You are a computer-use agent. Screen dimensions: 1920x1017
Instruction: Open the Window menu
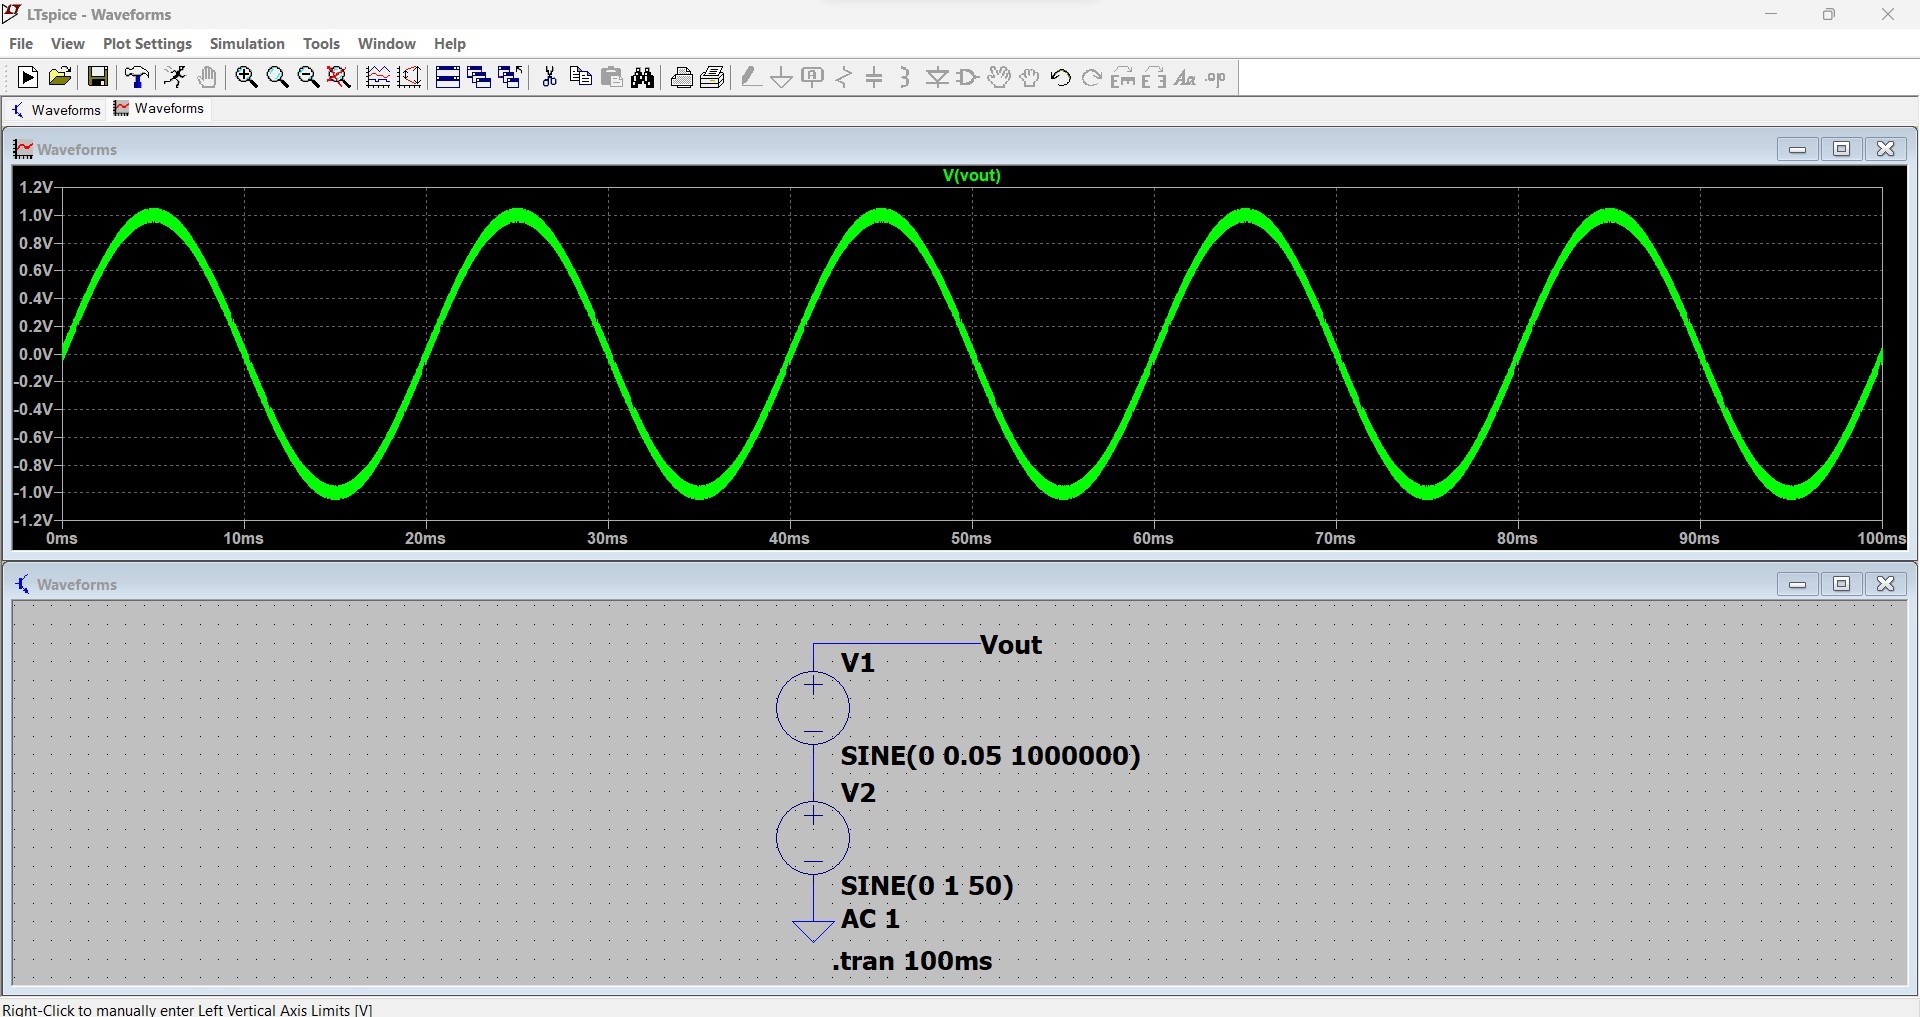click(386, 44)
